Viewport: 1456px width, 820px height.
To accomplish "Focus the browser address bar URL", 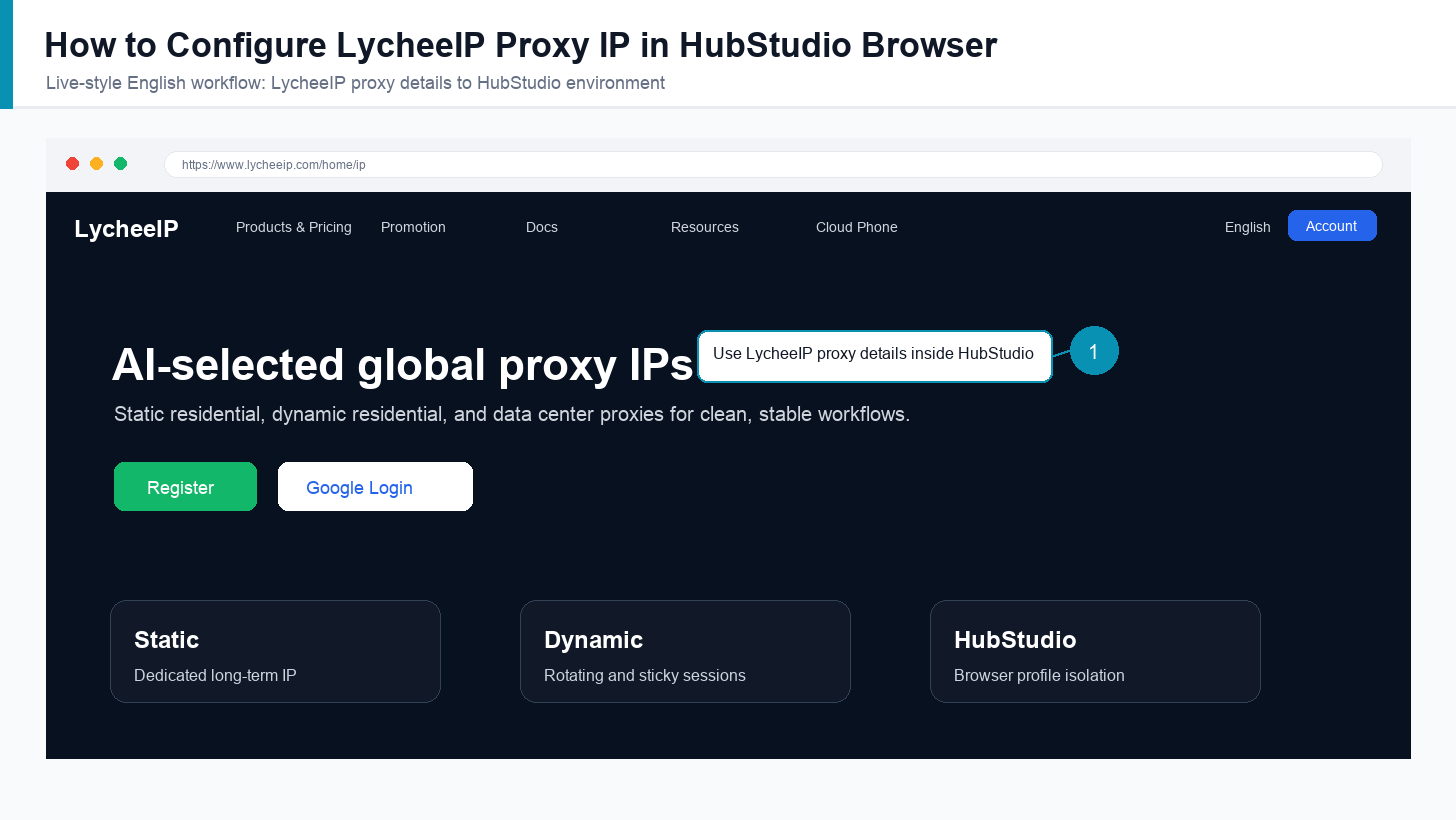I will click(x=773, y=164).
